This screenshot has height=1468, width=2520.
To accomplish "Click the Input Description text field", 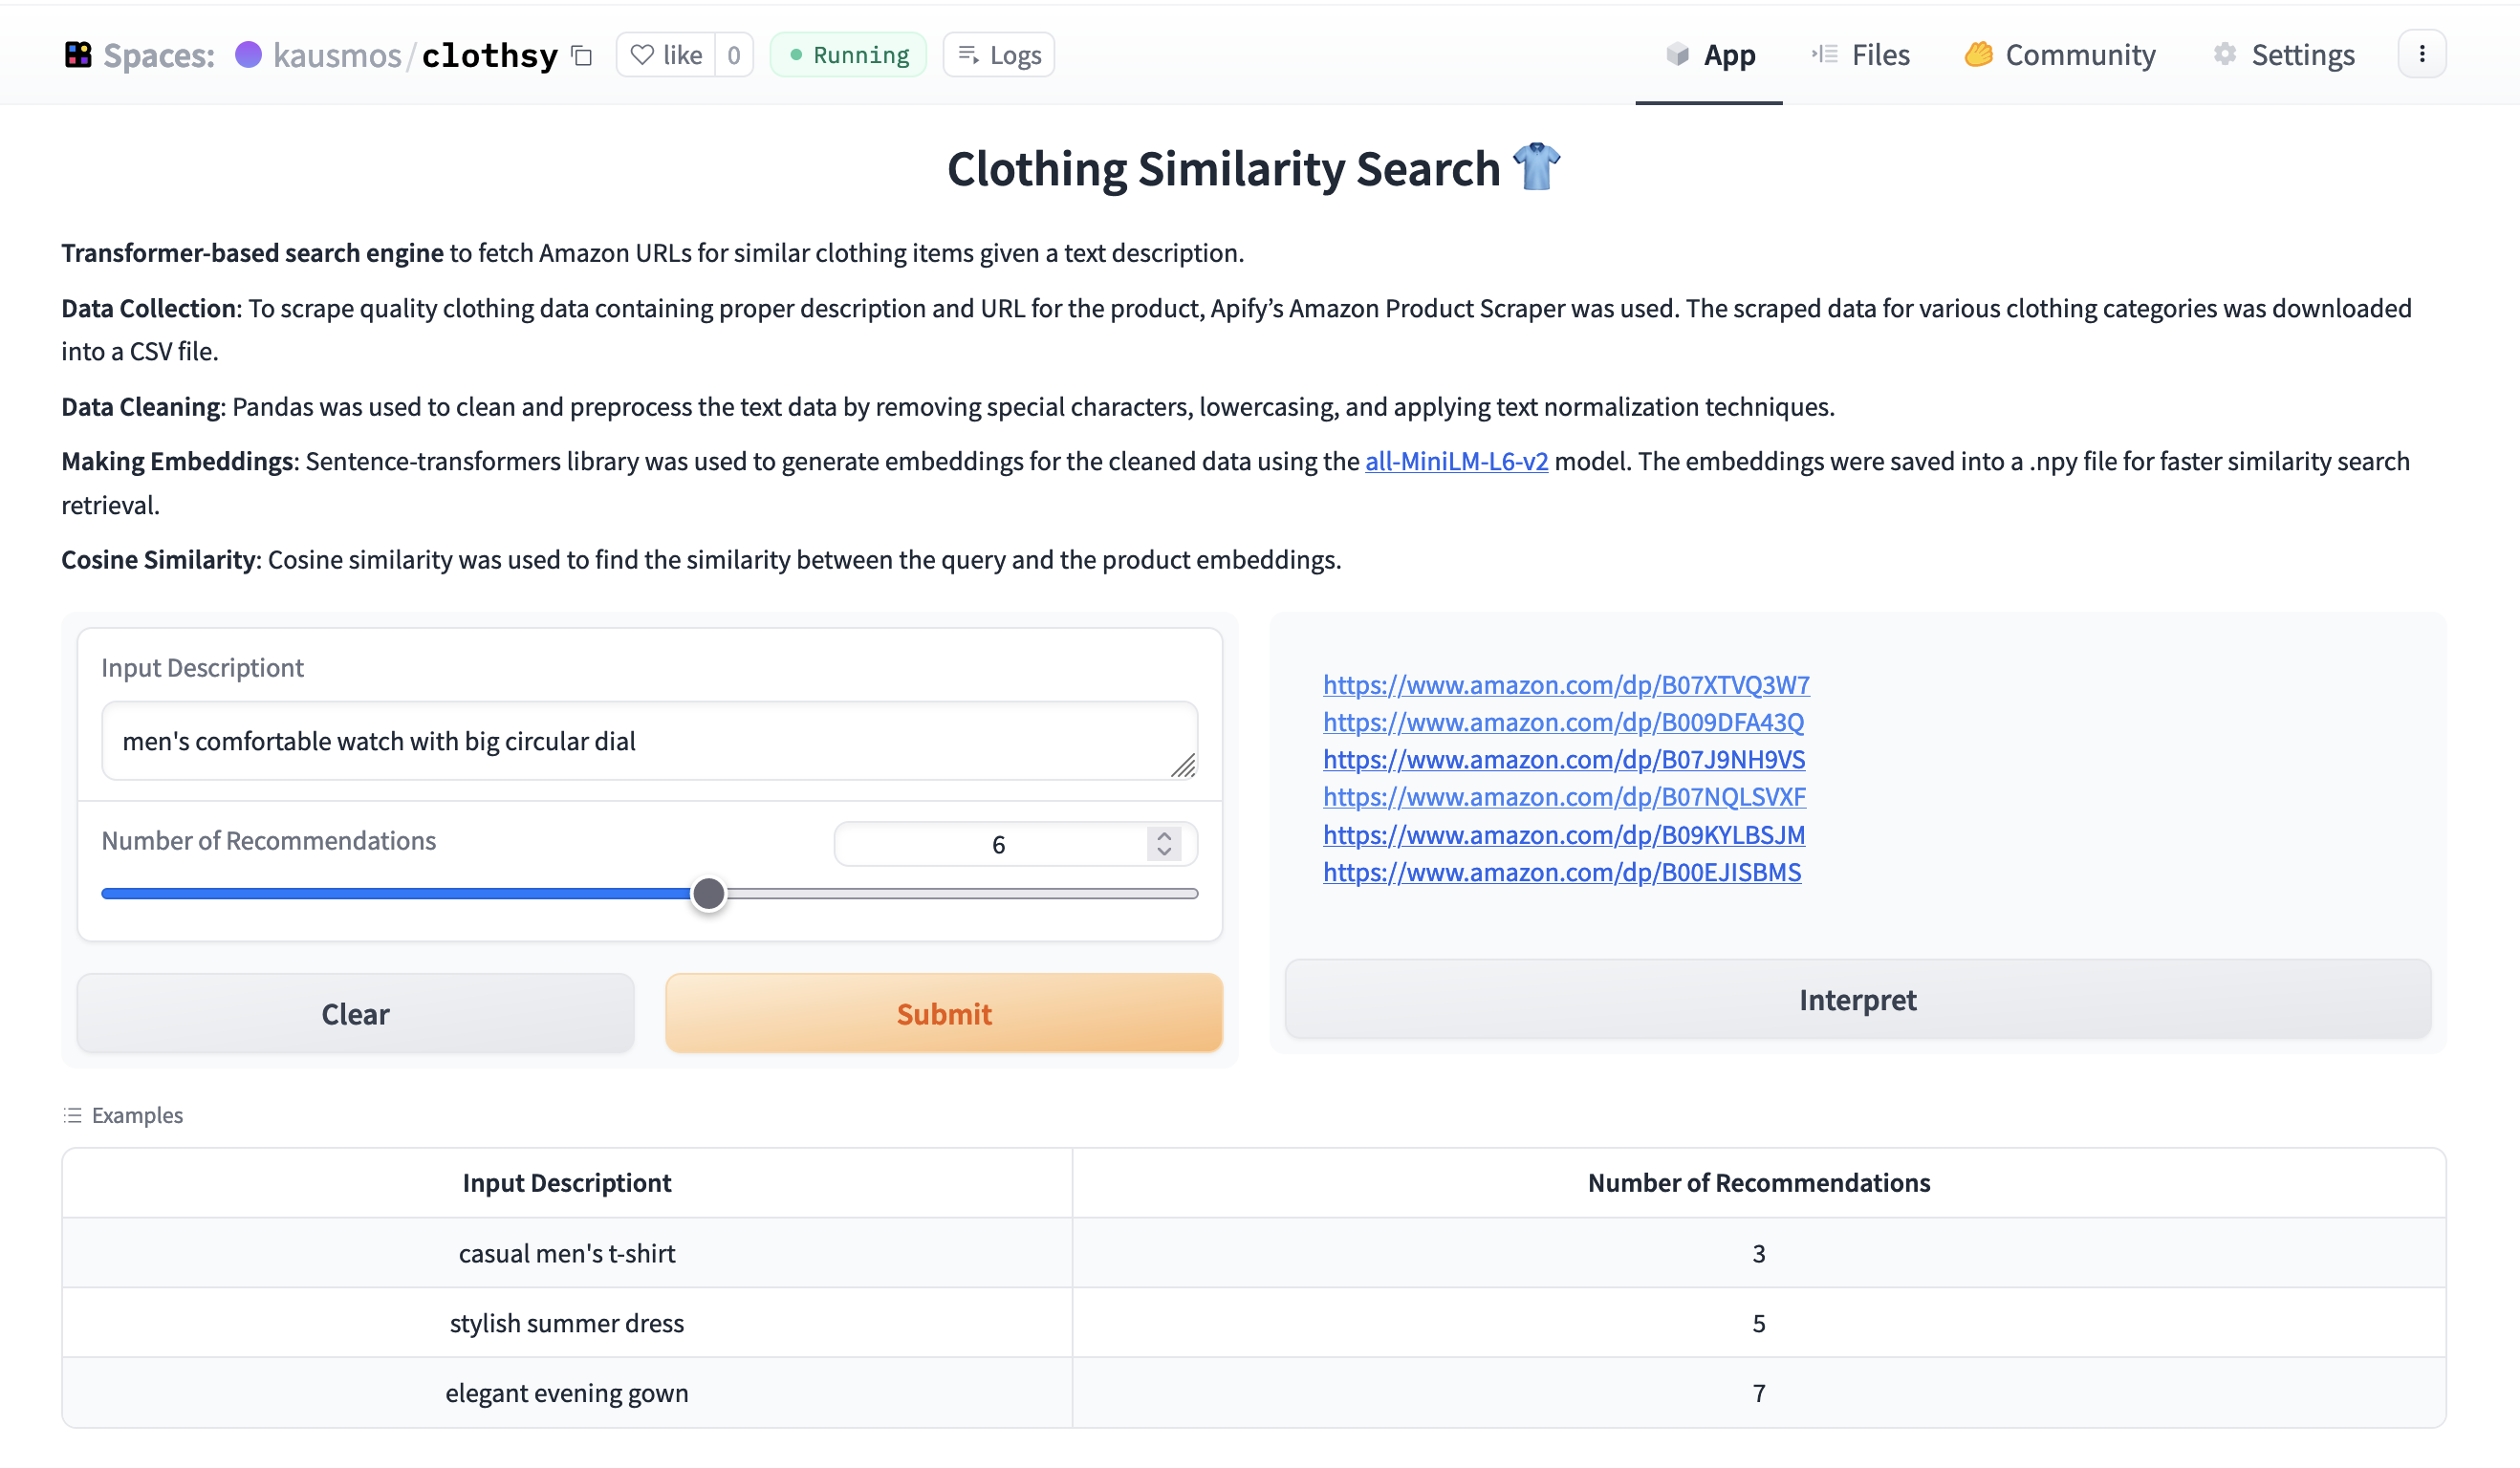I will (640, 741).
